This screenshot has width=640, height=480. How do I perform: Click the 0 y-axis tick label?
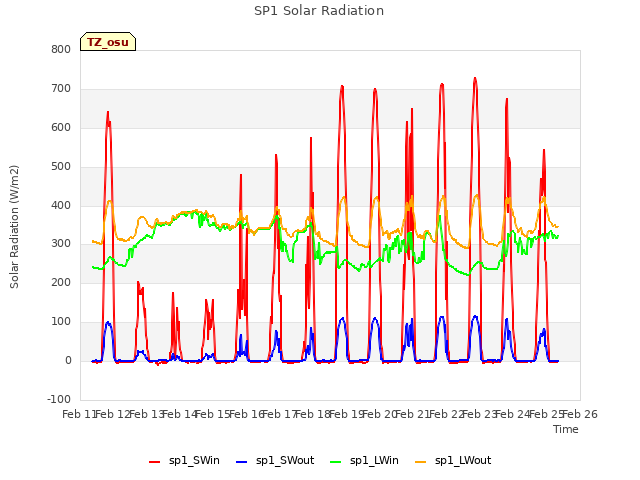(x=68, y=361)
